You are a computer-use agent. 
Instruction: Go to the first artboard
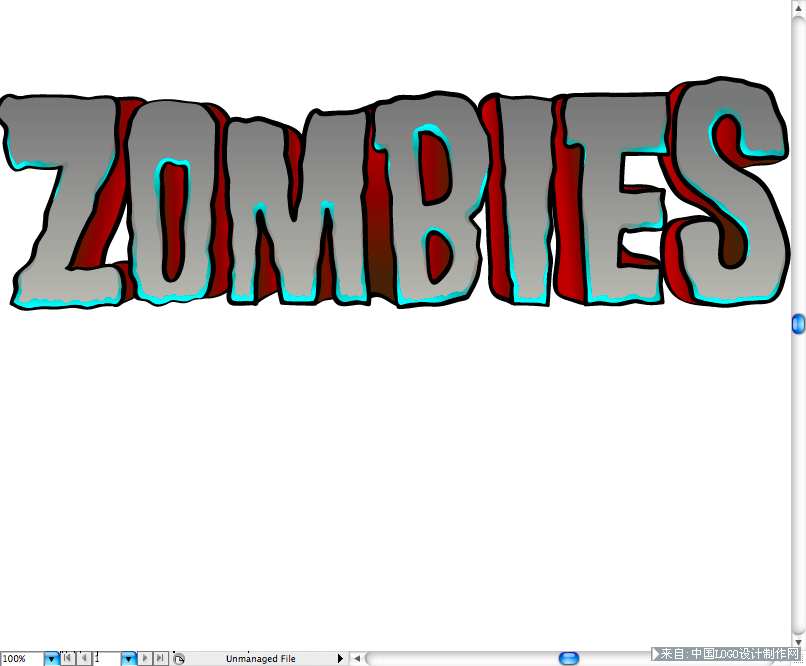click(67, 658)
